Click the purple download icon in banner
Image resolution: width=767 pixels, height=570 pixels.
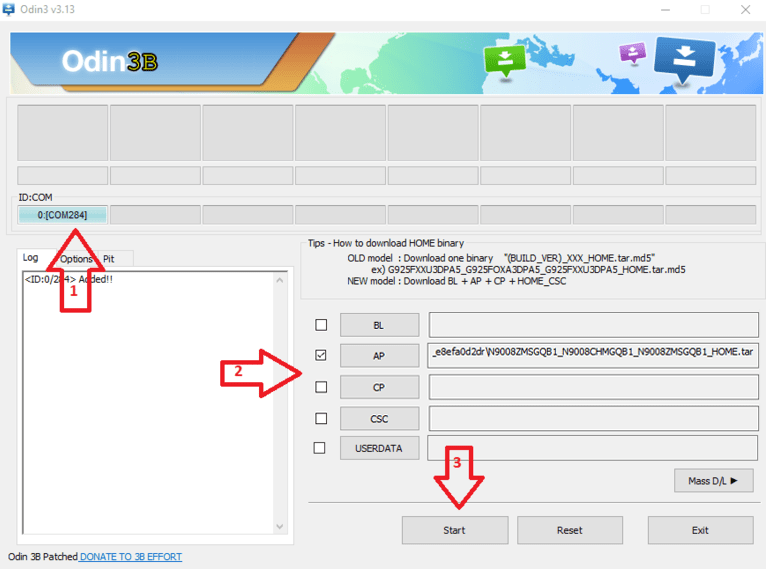[x=632, y=53]
